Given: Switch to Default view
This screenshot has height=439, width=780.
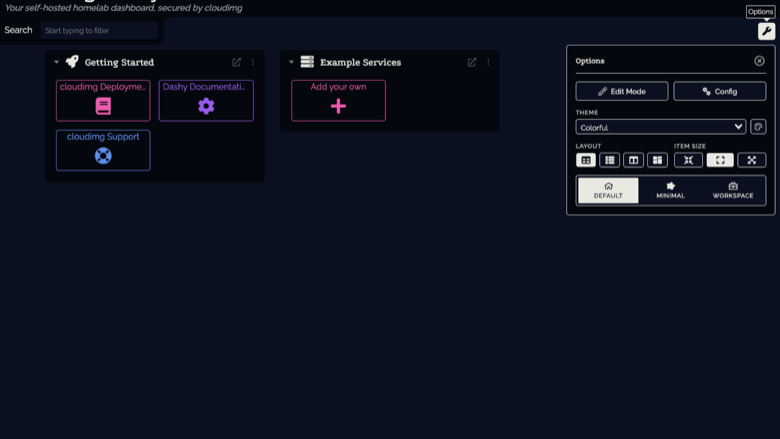Looking at the screenshot, I should coord(608,190).
